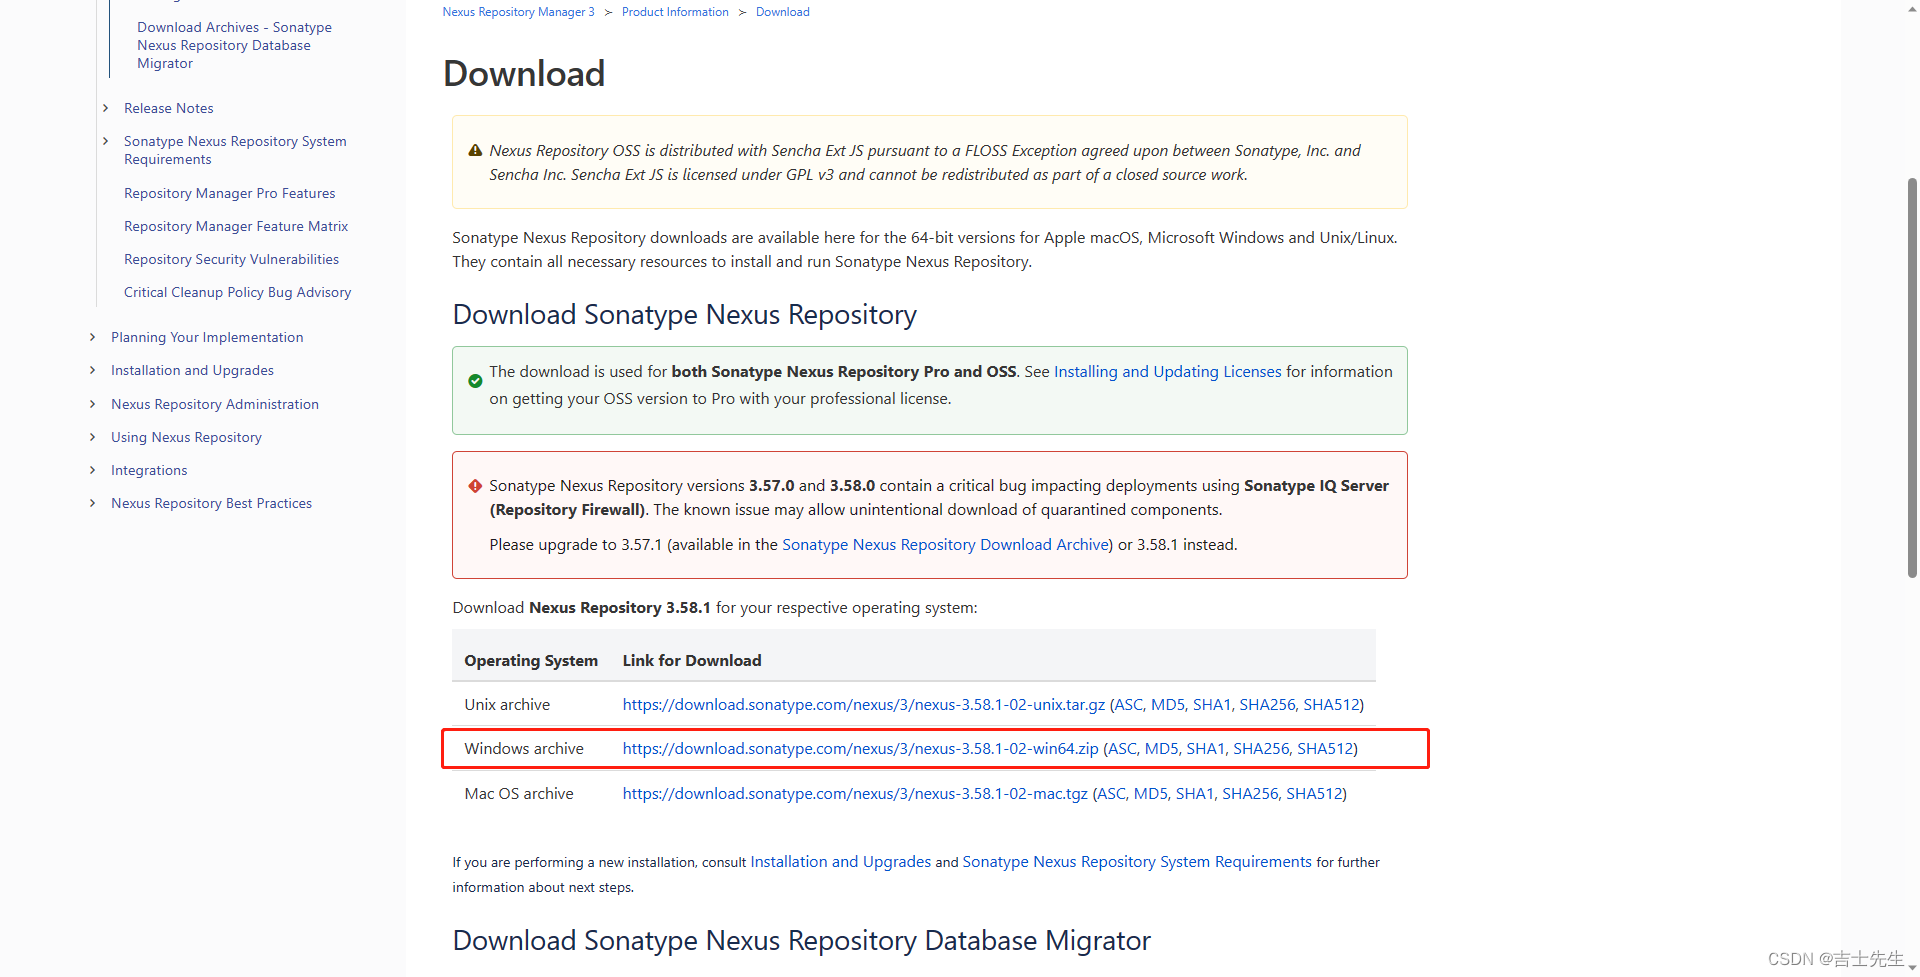Click the red diamond alert icon
This screenshot has width=1920, height=977.
pyautogui.click(x=475, y=486)
